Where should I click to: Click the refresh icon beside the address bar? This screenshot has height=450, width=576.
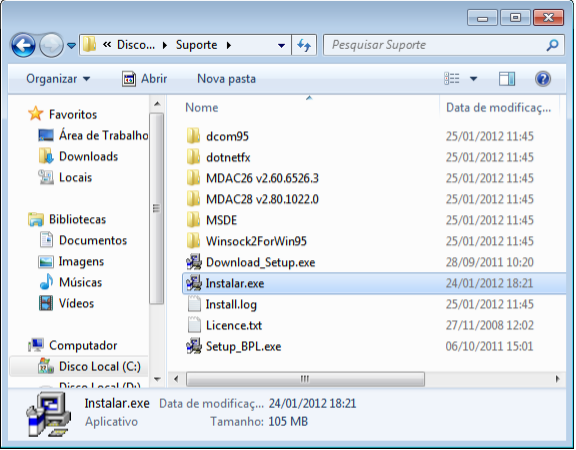[304, 45]
